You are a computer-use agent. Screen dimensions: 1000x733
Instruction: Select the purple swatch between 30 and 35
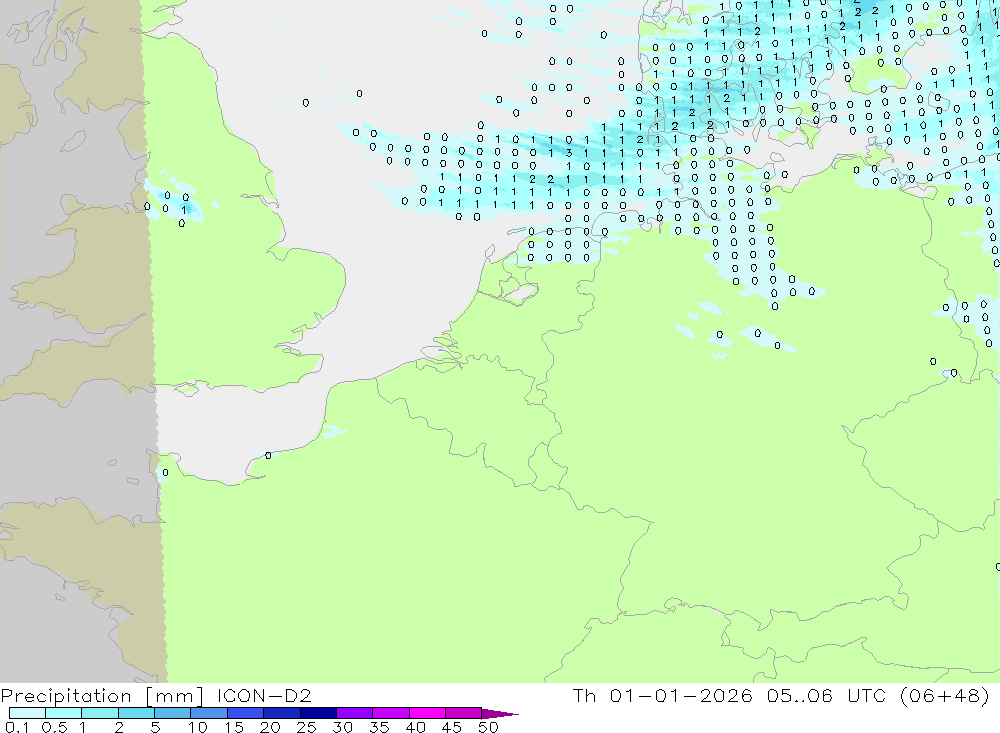[x=355, y=713]
